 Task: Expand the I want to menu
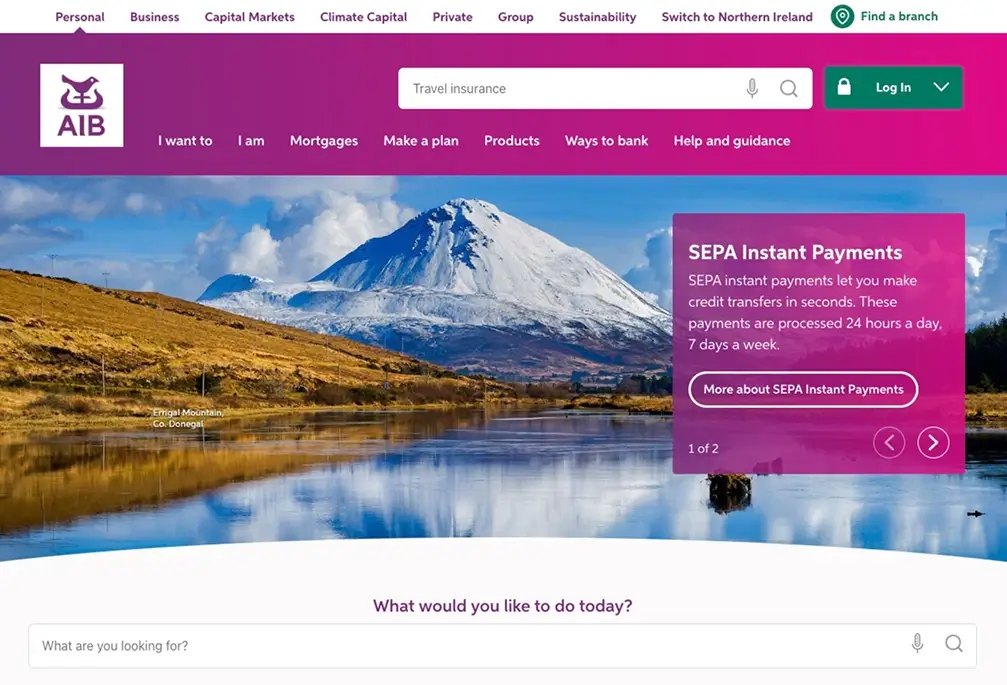pos(185,141)
